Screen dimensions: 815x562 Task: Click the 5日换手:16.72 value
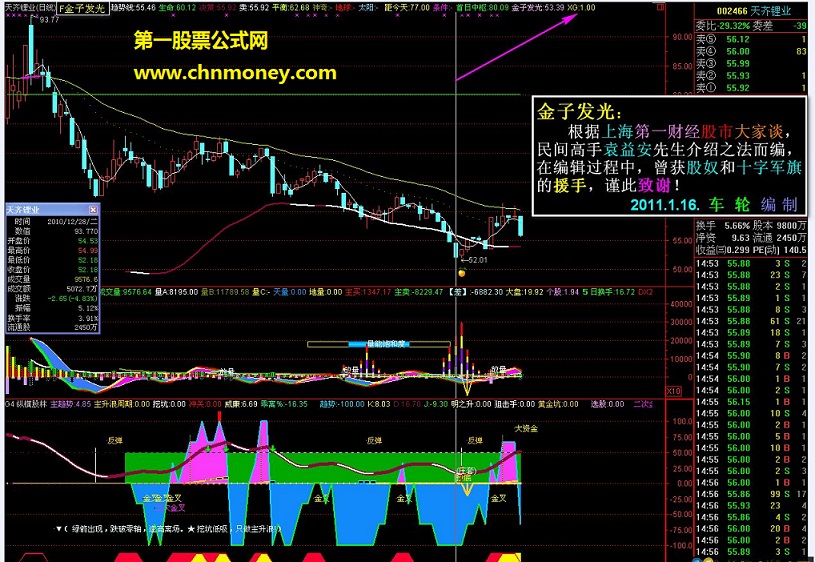[608, 292]
